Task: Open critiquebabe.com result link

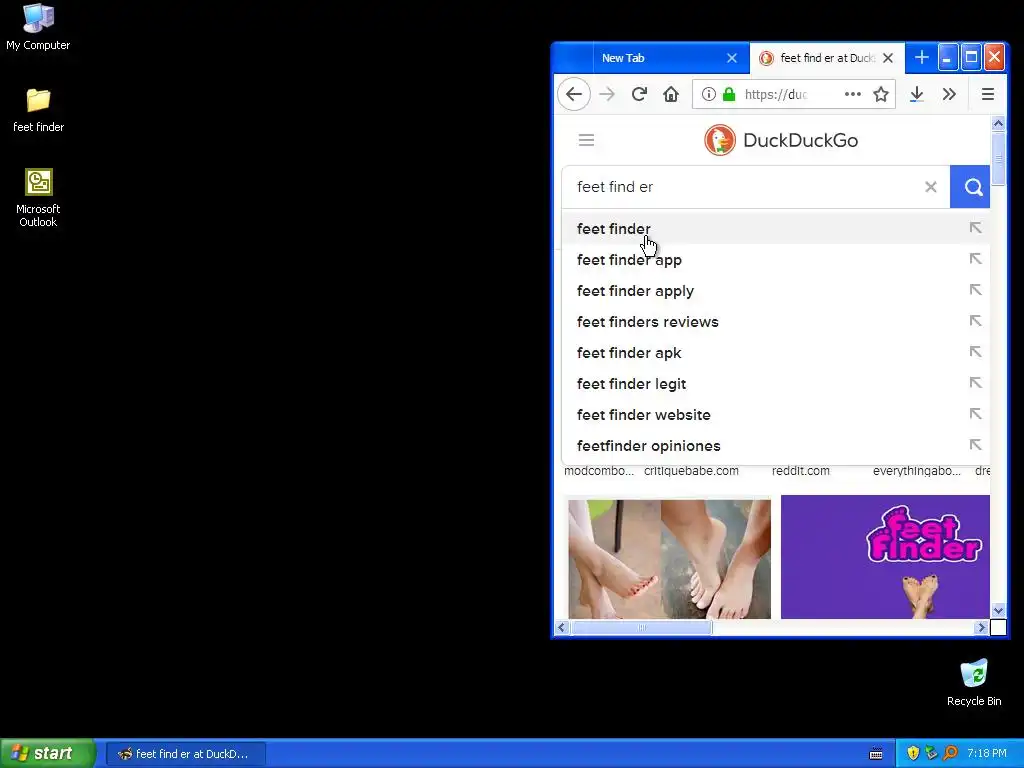Action: [691, 471]
